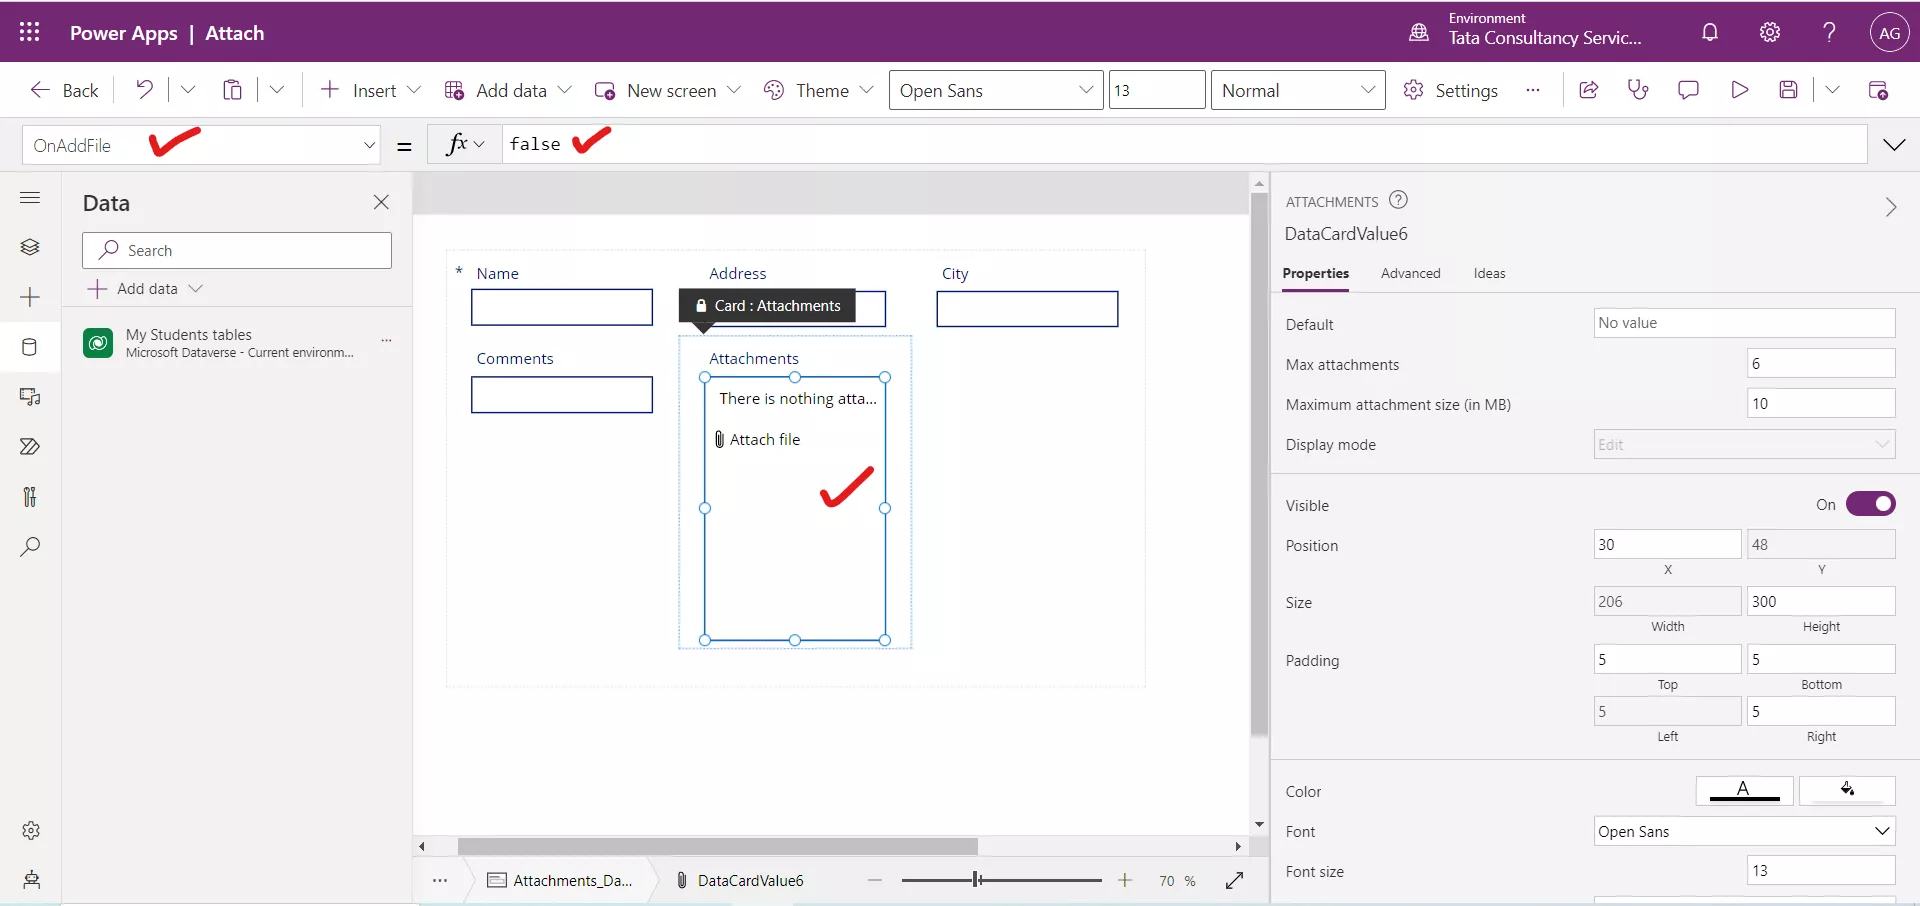
Task: Open the Tree view panel
Action: click(x=30, y=247)
